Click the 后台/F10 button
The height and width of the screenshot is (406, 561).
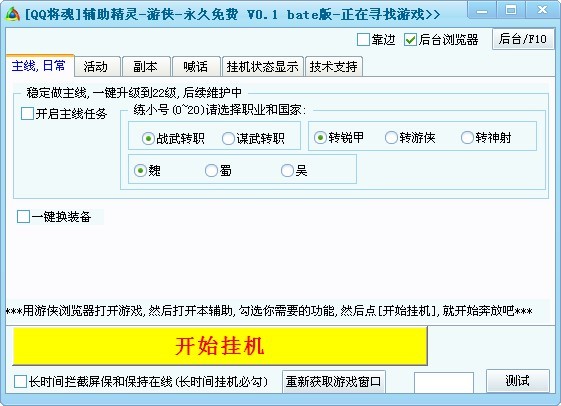[523, 39]
